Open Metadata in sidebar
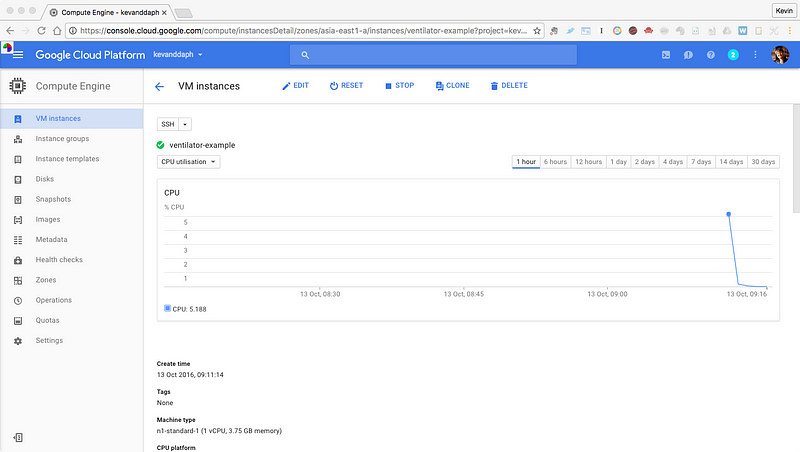800x452 pixels. [x=71, y=240]
